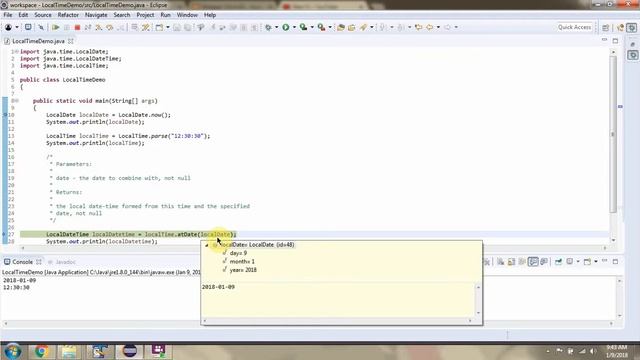Open the Back history dropdown arrow
This screenshot has width=640, height=360.
[438, 27]
